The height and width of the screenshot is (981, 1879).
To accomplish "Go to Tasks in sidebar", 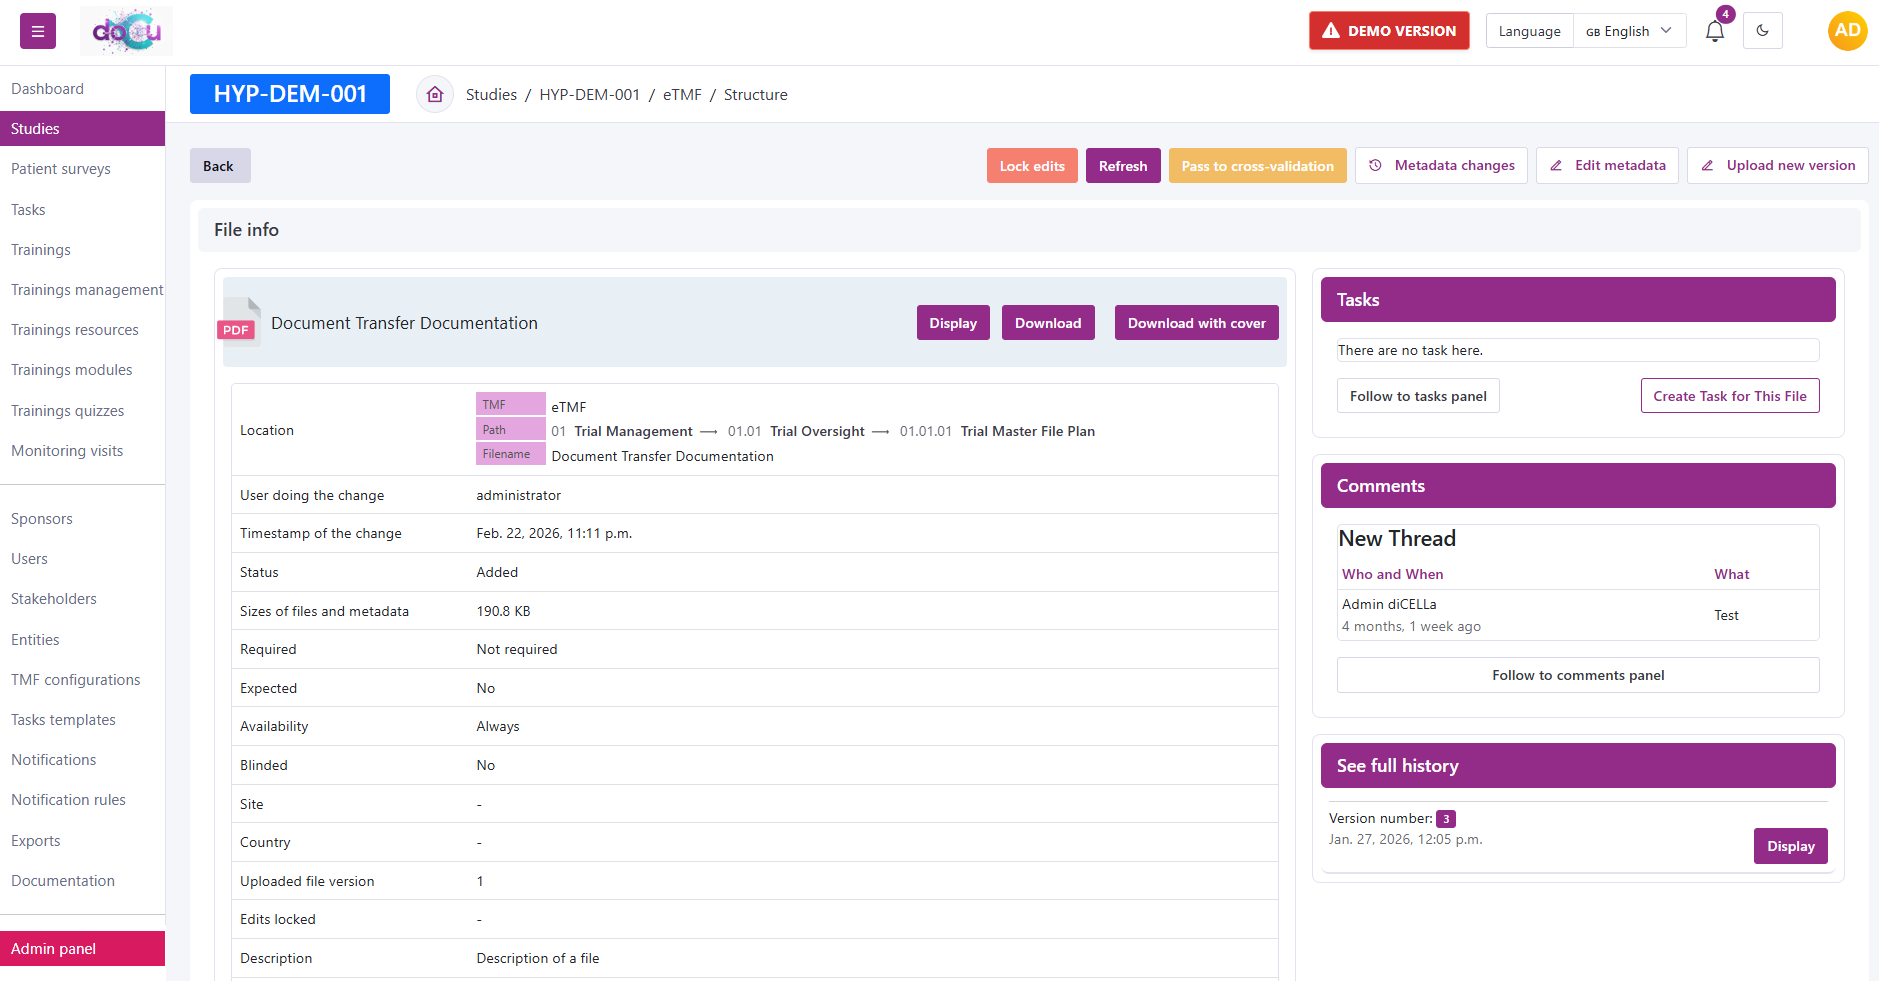I will point(82,210).
